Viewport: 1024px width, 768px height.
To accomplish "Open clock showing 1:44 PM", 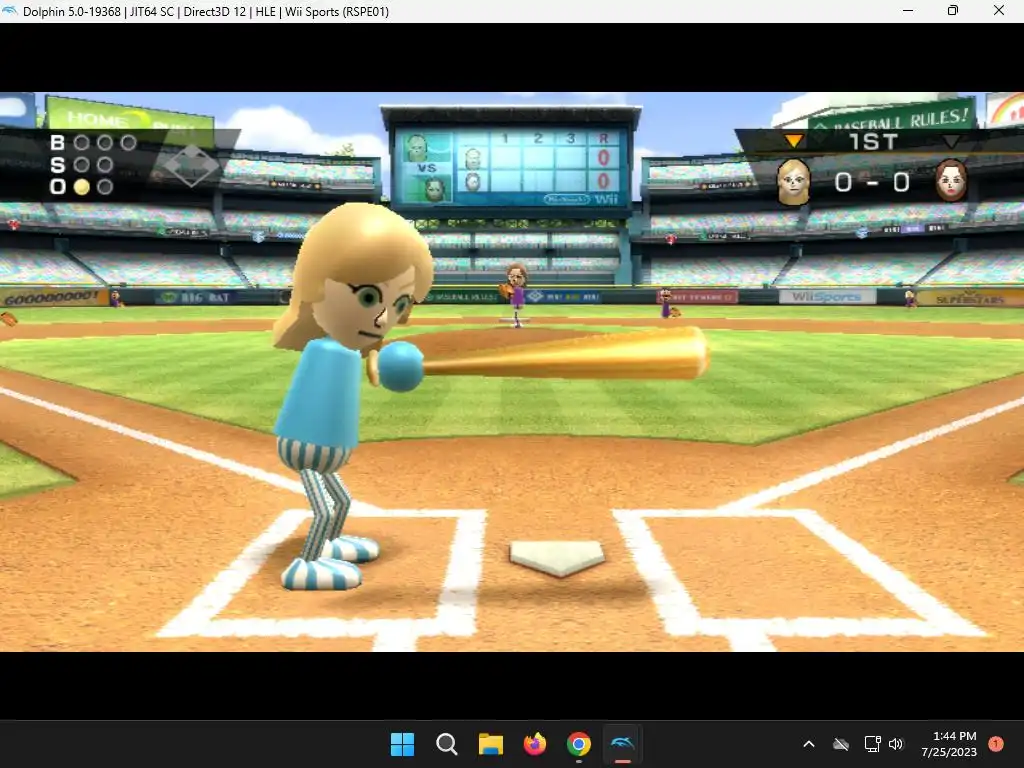I will (x=949, y=744).
